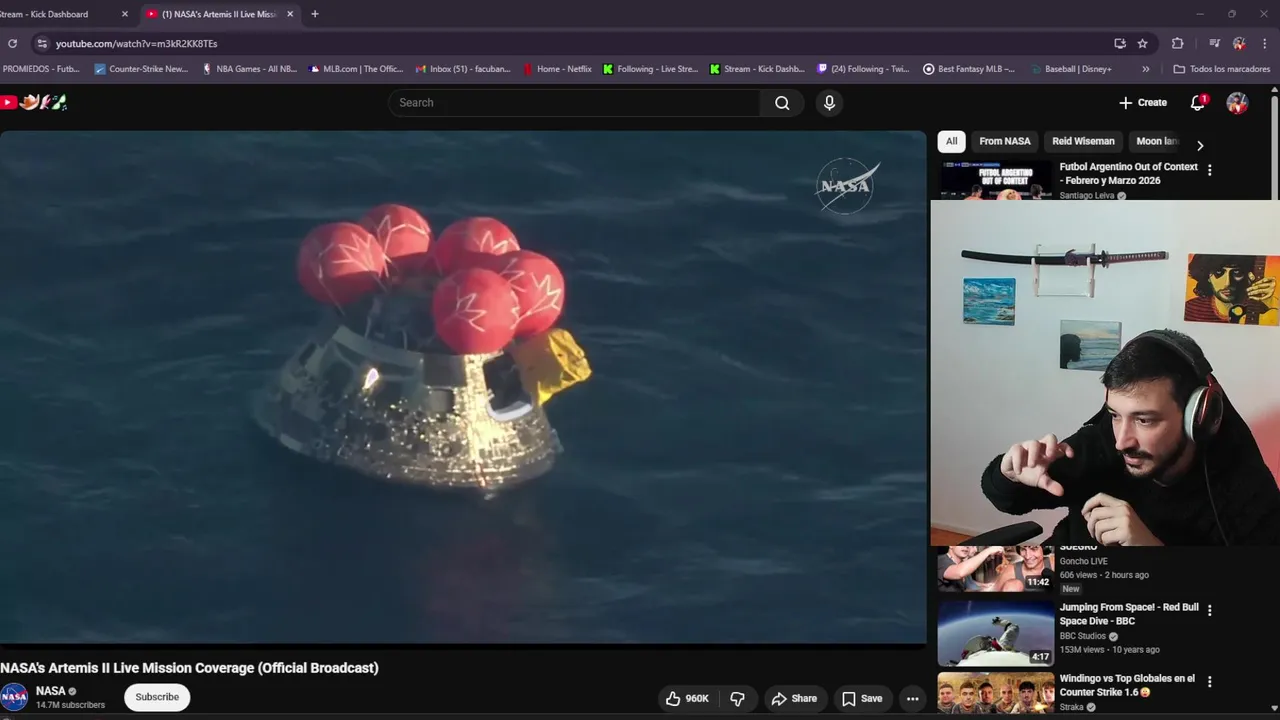Close the Kick Dashboard tab
The image size is (1280, 720).
125,14
